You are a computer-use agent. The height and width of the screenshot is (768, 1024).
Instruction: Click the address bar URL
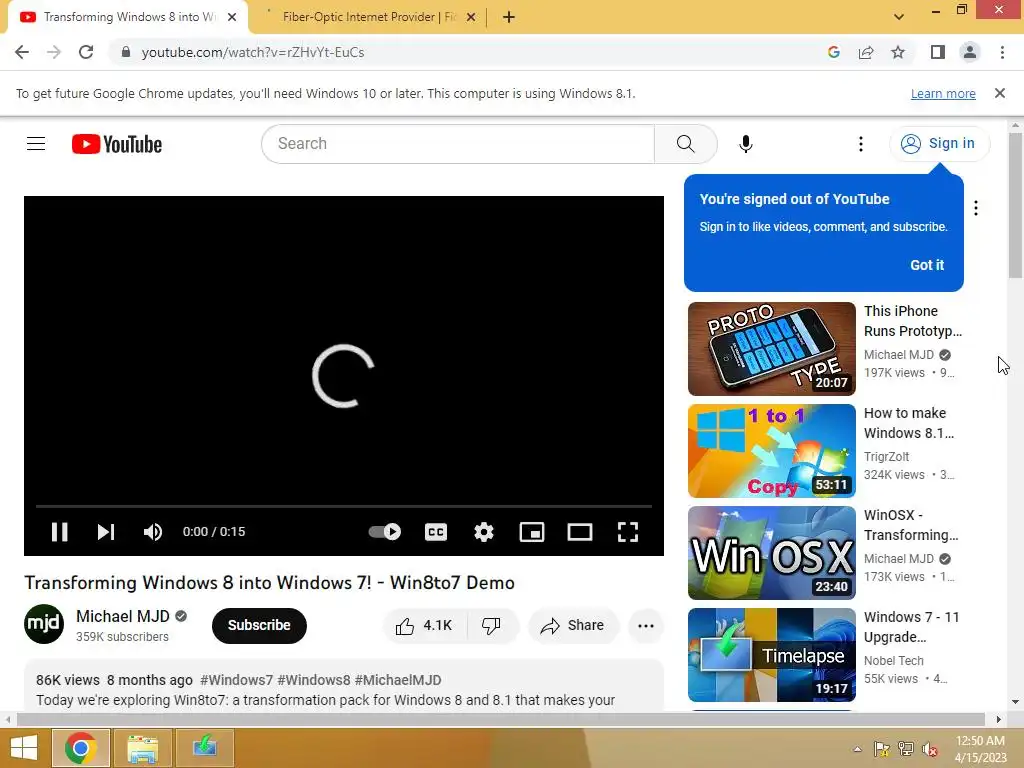253,52
